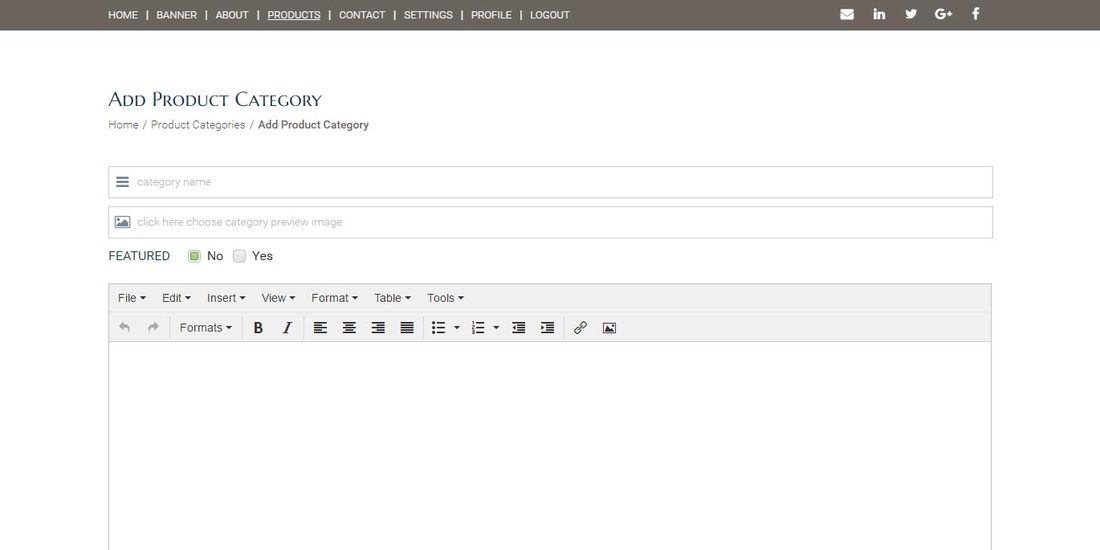
Task: Open the editor Format menu
Action: [x=335, y=298]
